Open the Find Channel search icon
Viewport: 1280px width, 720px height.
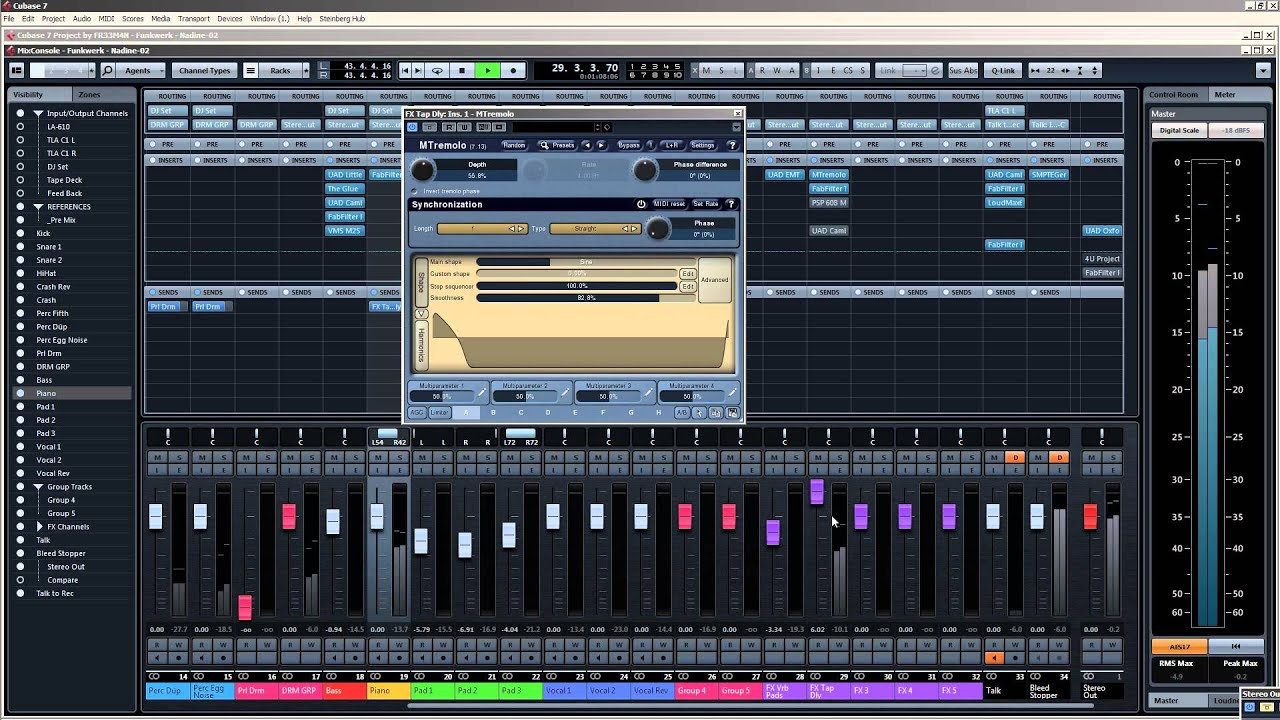(108, 70)
